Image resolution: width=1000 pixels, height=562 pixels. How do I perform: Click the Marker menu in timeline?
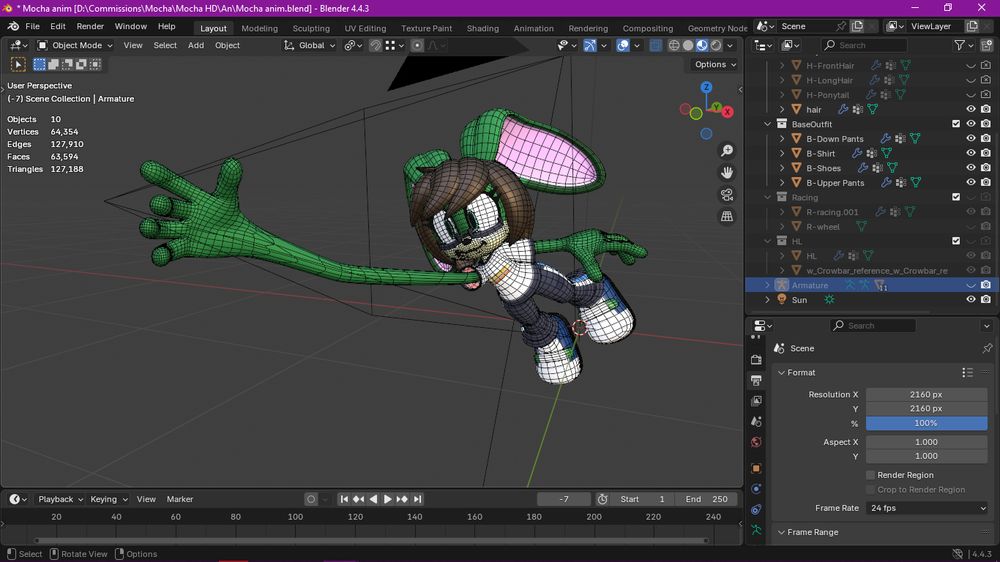[180, 499]
